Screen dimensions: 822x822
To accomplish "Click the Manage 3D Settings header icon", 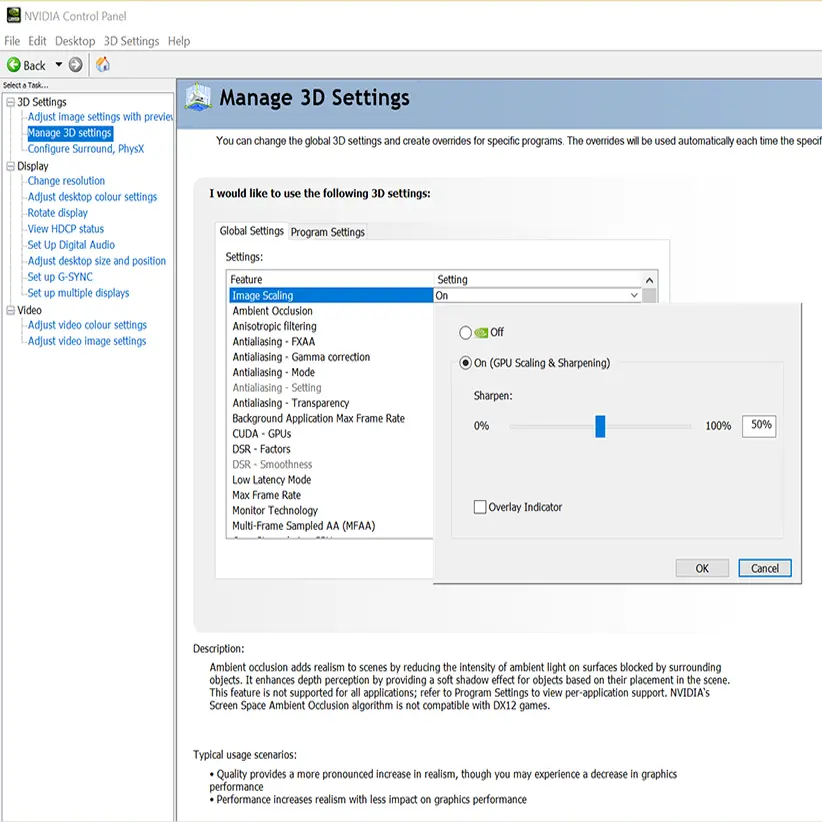I will point(199,98).
